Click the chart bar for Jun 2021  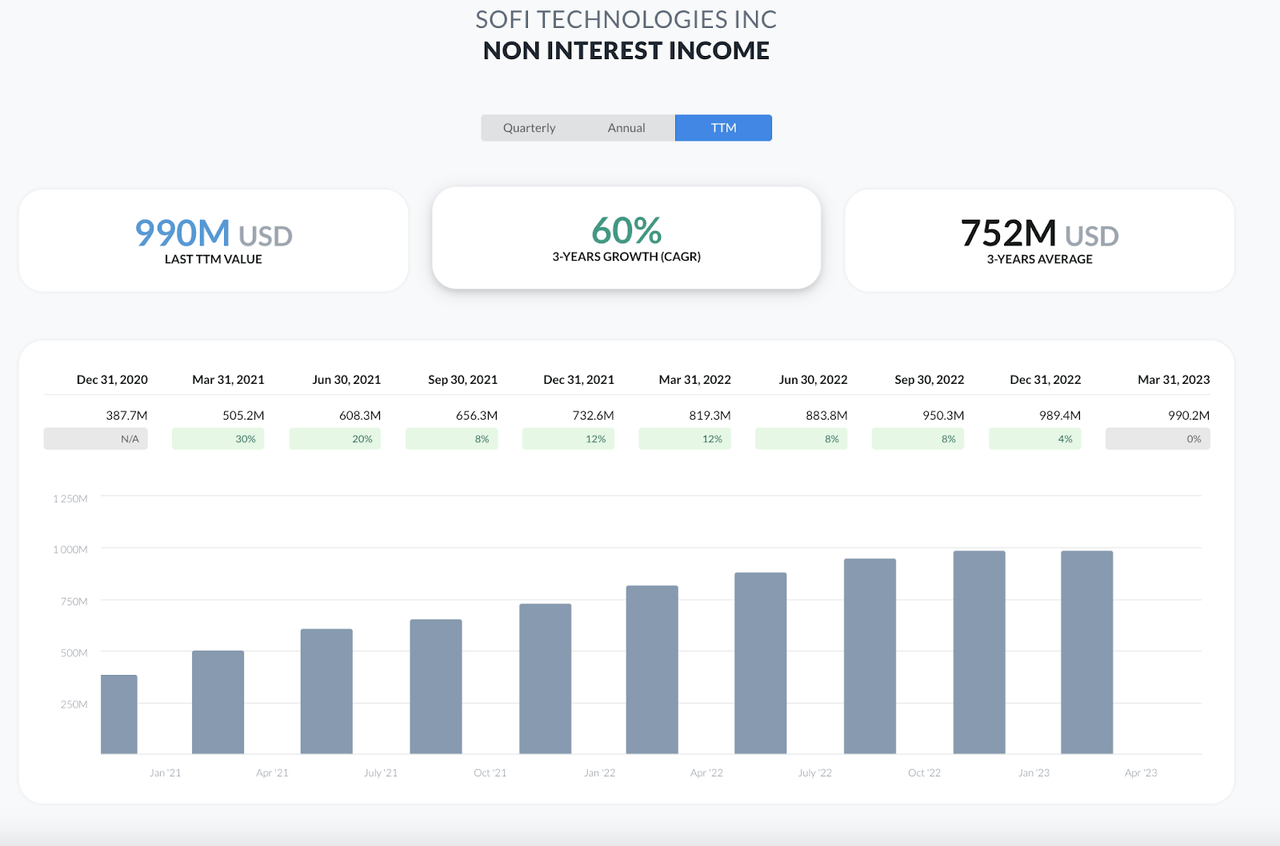point(327,691)
